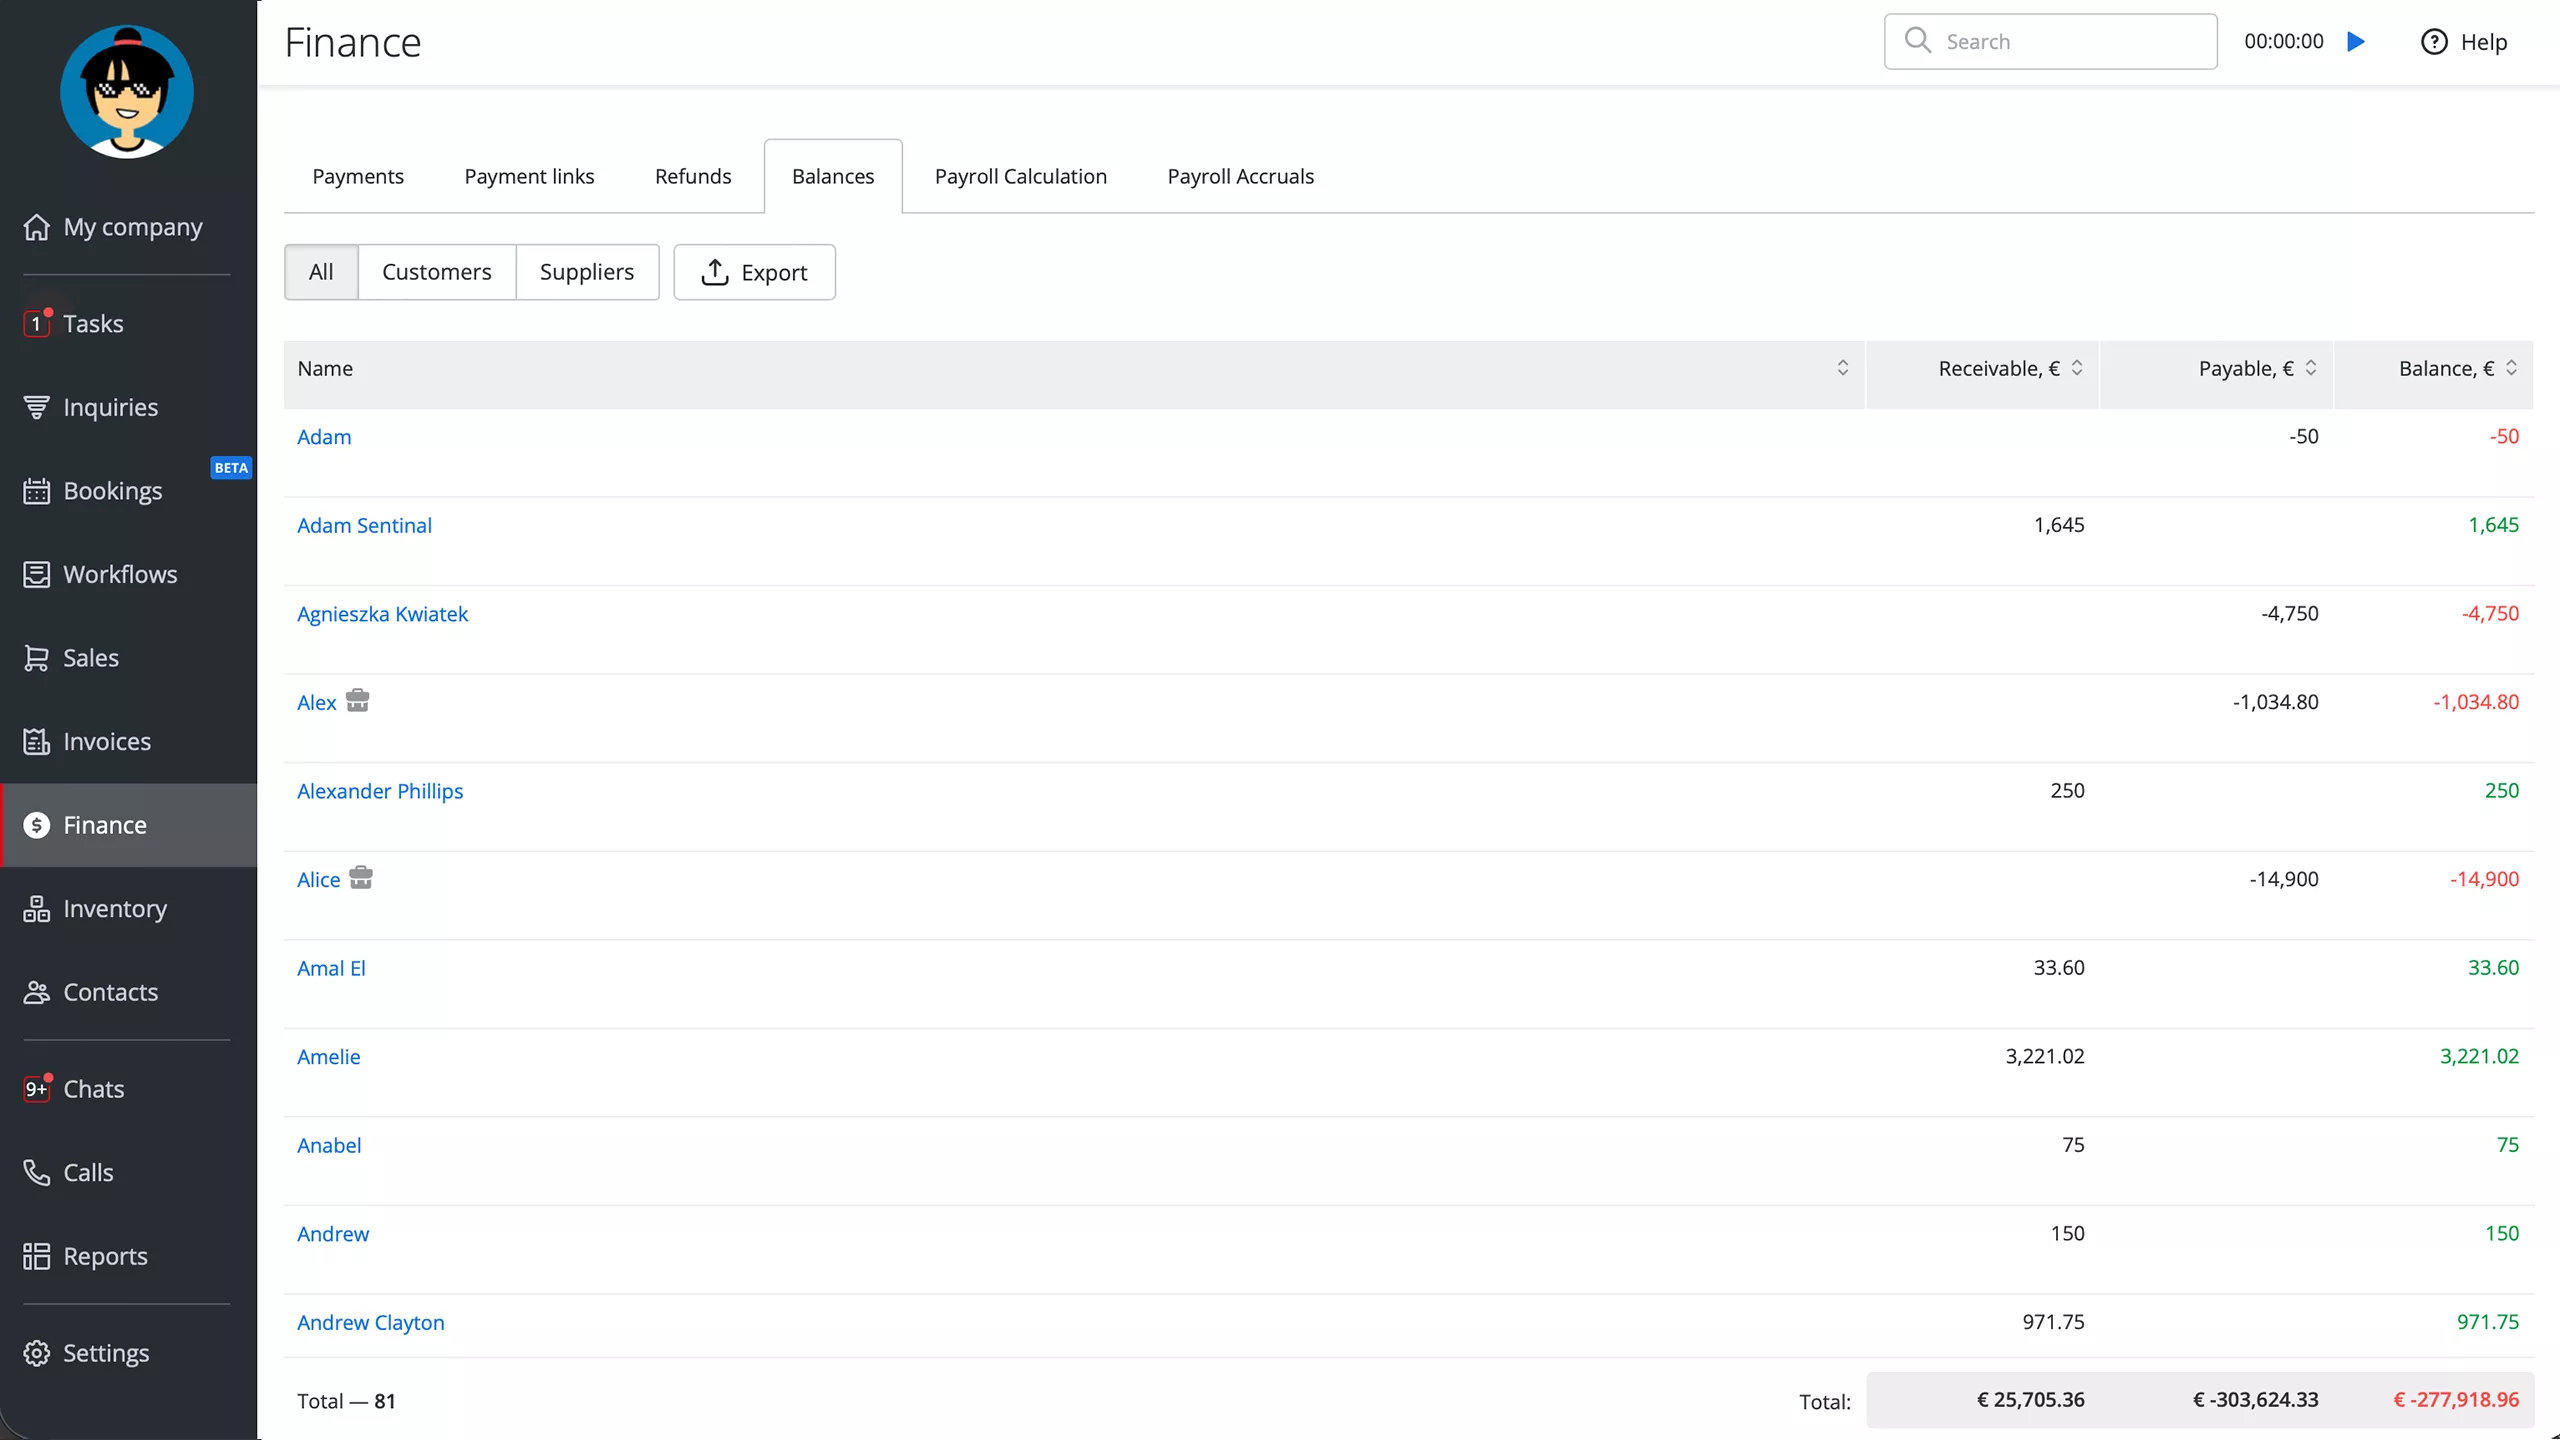Open Chats with 9+ badge
This screenshot has height=1440, width=2560.
click(x=93, y=1088)
